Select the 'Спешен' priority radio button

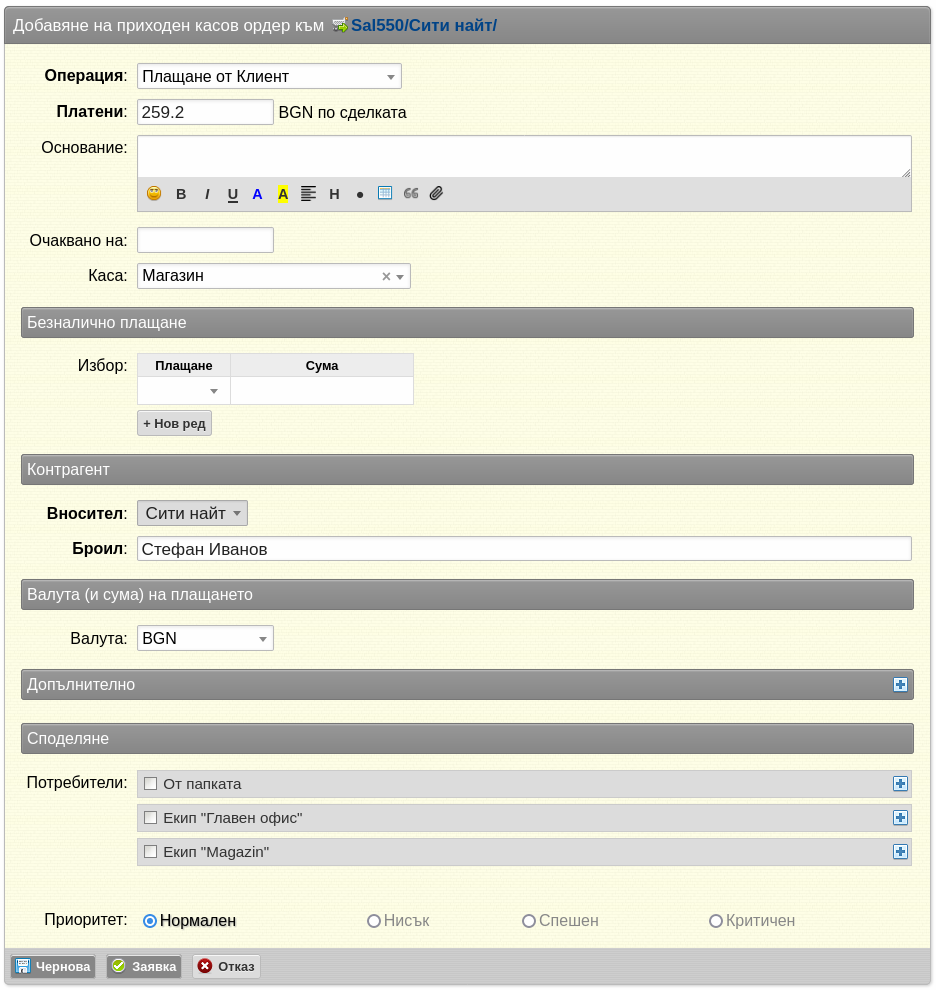coord(529,921)
